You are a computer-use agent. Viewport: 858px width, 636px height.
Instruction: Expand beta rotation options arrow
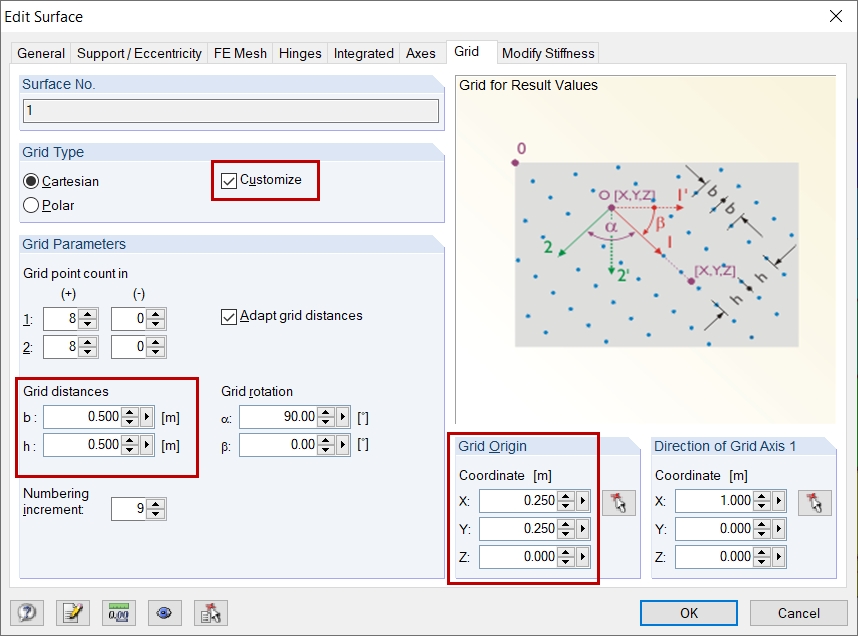343,444
